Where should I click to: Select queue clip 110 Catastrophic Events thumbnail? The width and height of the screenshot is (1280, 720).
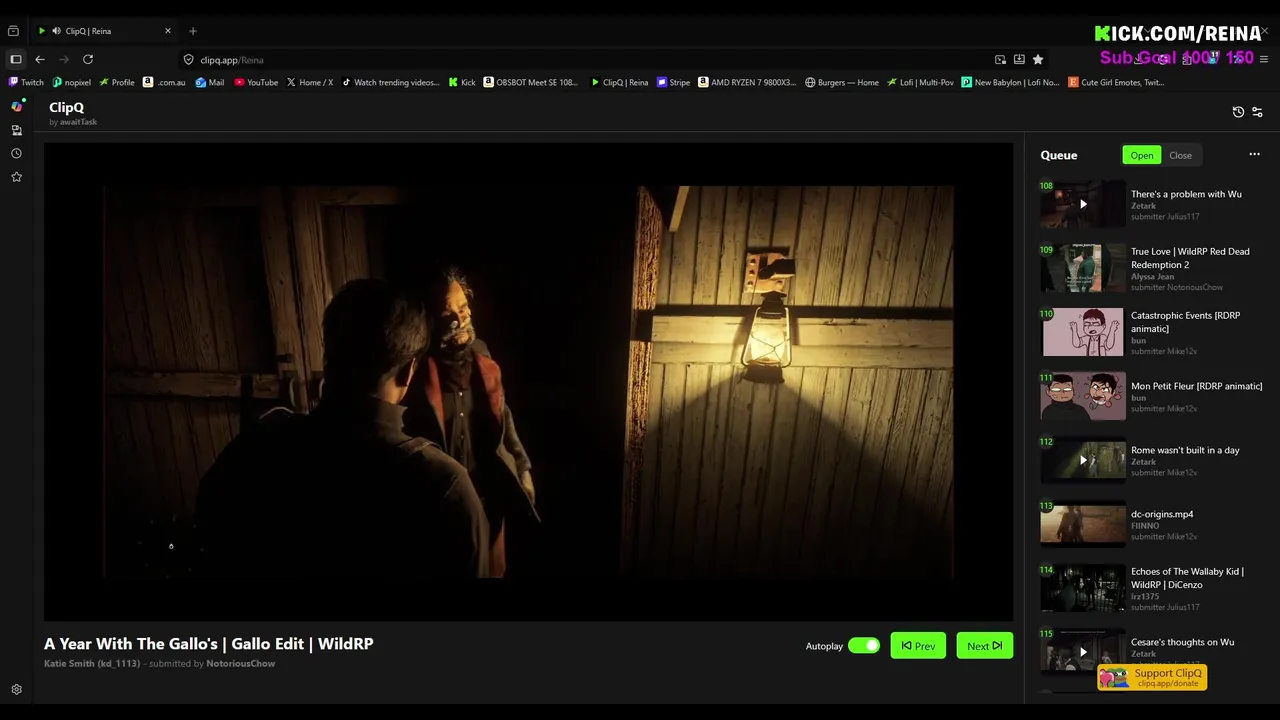[x=1083, y=332]
